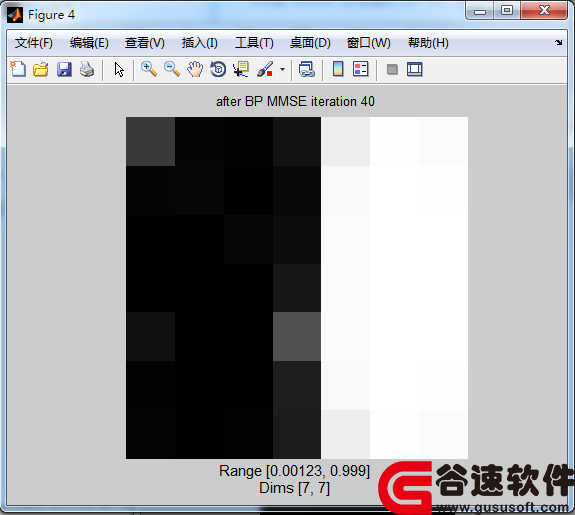Insert a Colorbar via toolbar icon

click(x=338, y=69)
